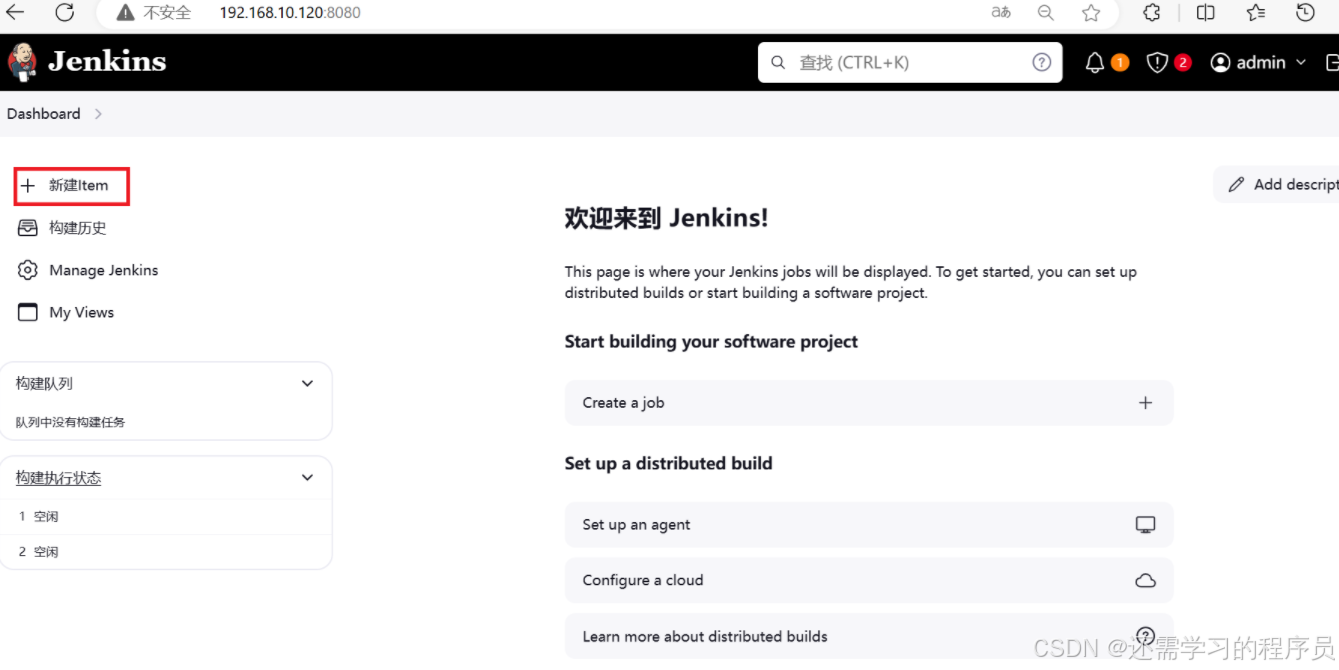Open favorites list icon
Image resolution: width=1339 pixels, height=670 pixels.
point(1256,13)
